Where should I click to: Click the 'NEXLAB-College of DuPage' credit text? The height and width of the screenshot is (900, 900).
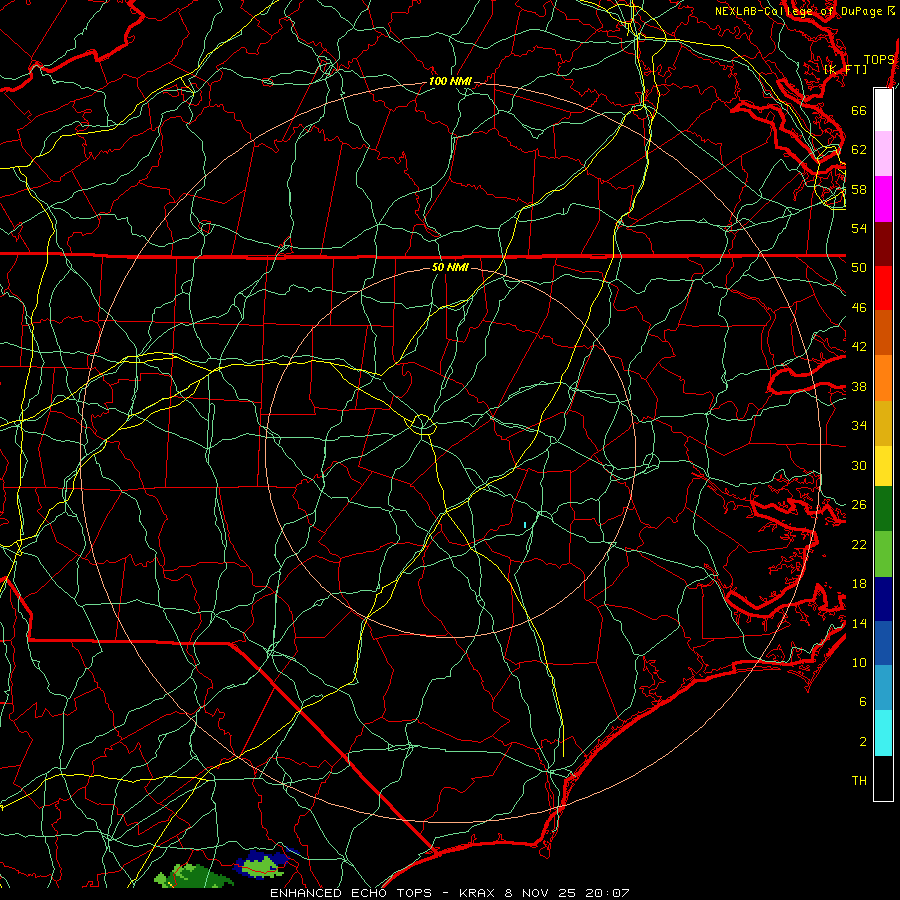click(x=798, y=11)
